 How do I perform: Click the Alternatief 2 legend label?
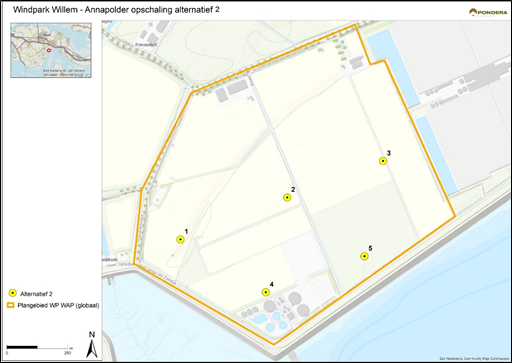[x=36, y=294]
